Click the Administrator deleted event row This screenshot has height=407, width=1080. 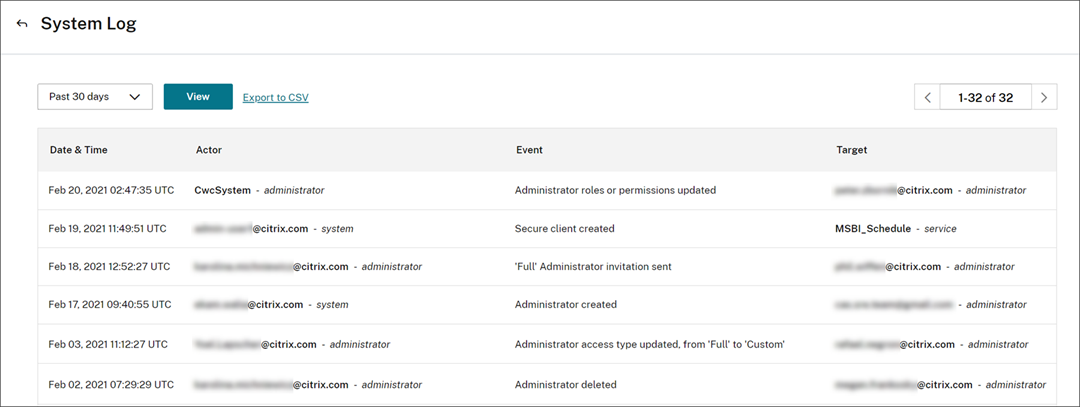point(565,384)
